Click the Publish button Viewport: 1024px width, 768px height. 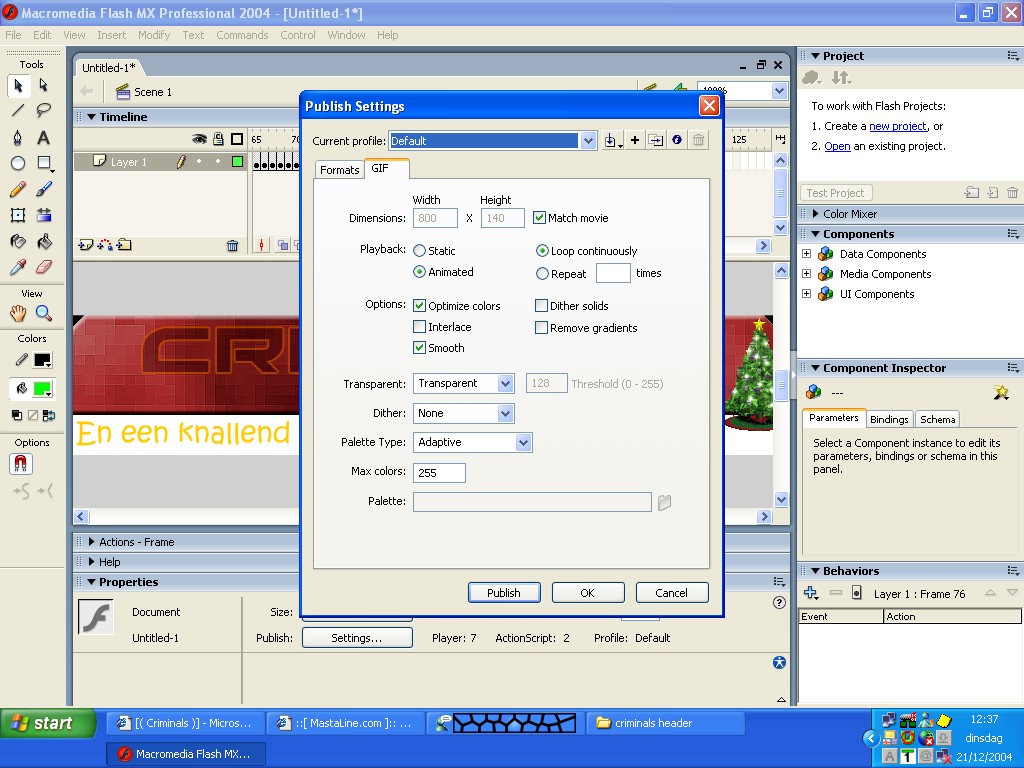[504, 593]
